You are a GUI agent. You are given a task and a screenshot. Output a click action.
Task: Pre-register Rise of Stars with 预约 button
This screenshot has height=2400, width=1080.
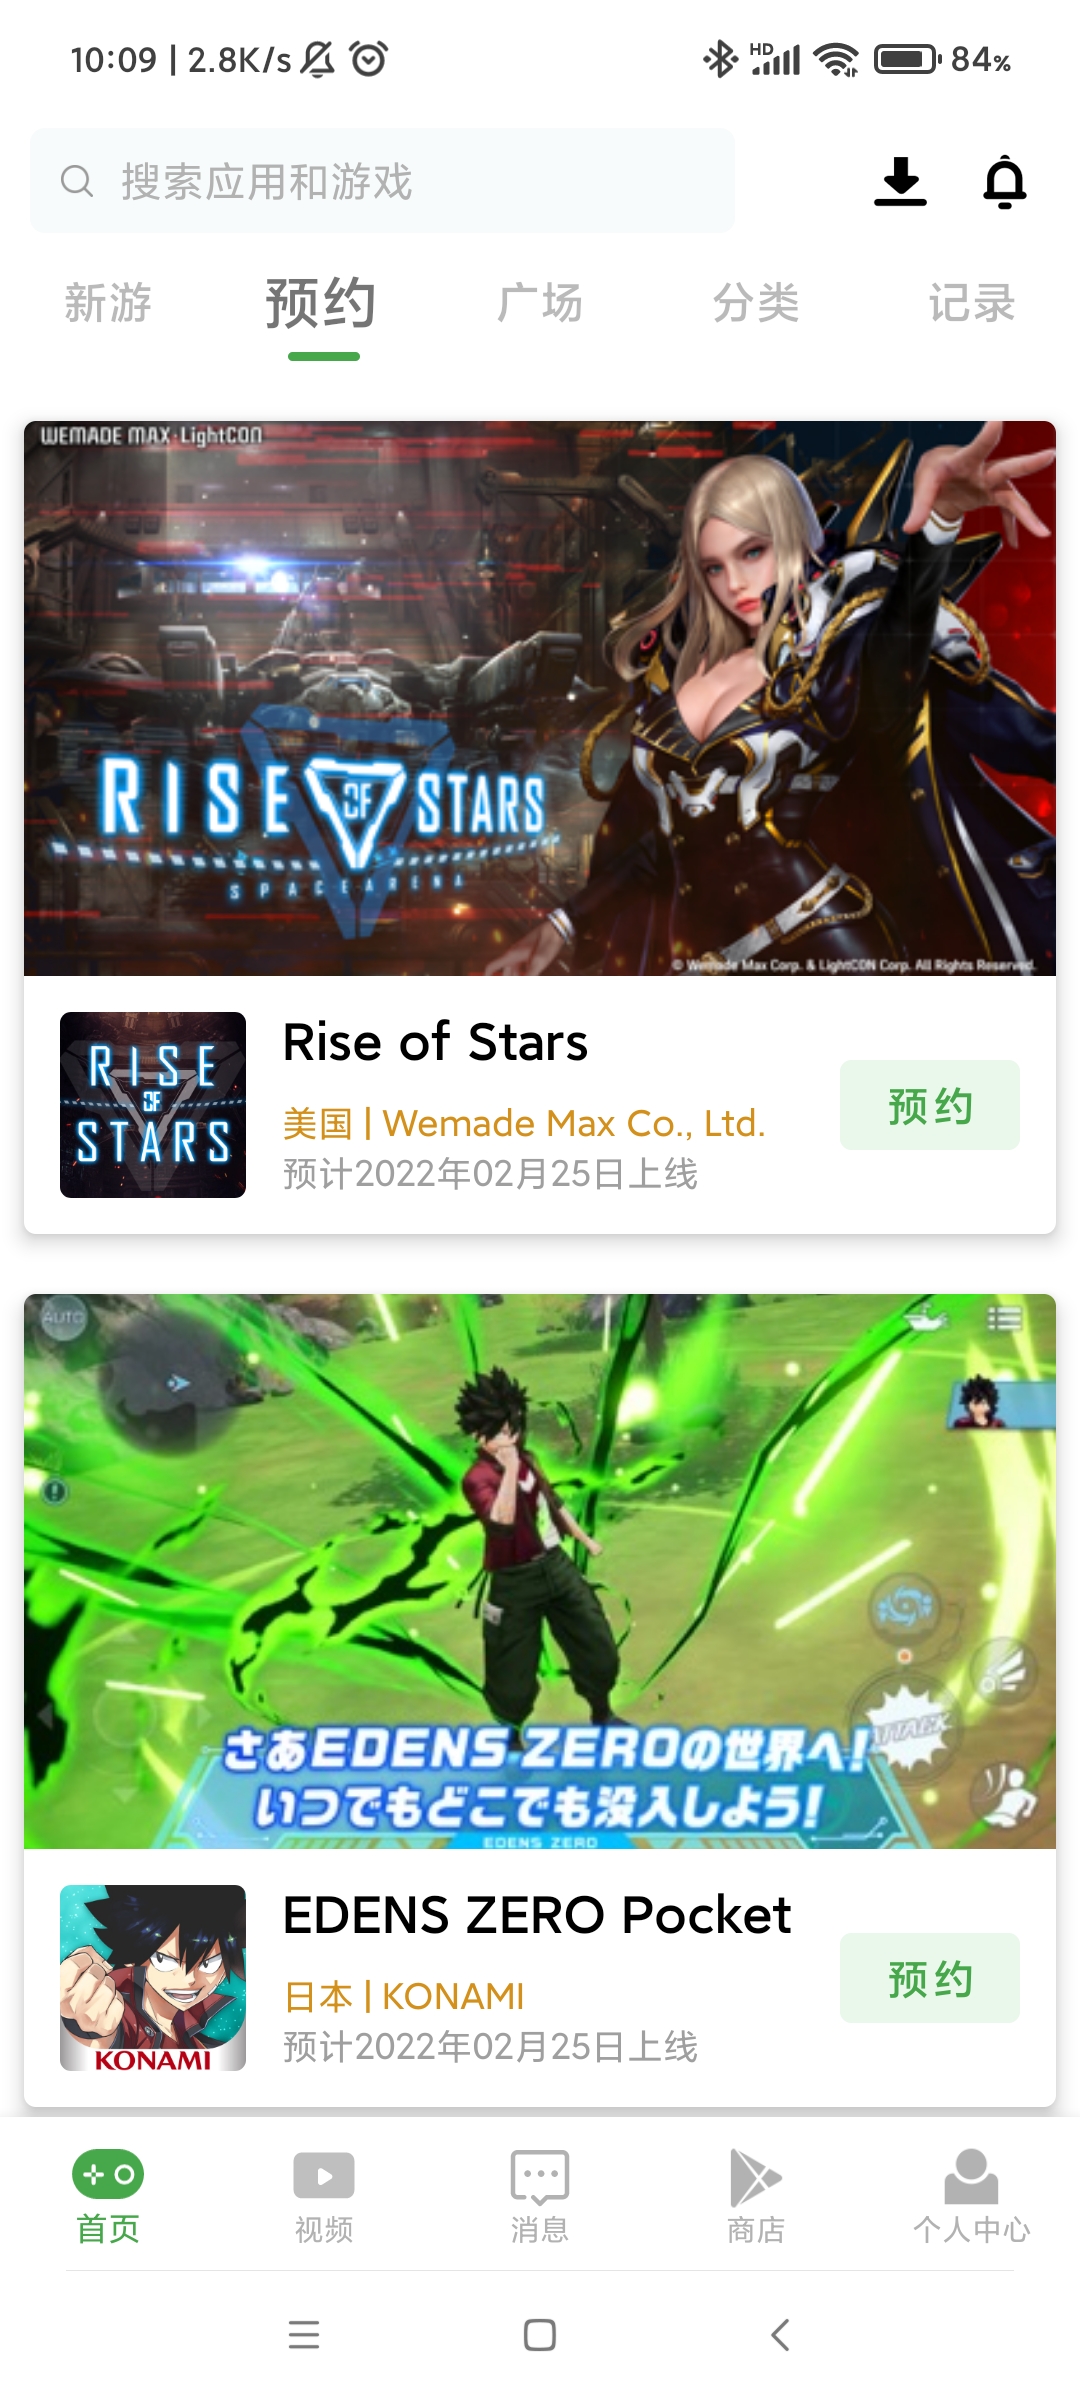930,1105
